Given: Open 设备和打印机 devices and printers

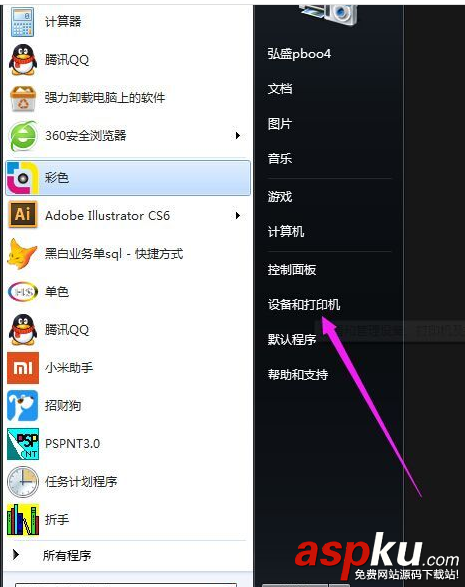Looking at the screenshot, I should [304, 304].
